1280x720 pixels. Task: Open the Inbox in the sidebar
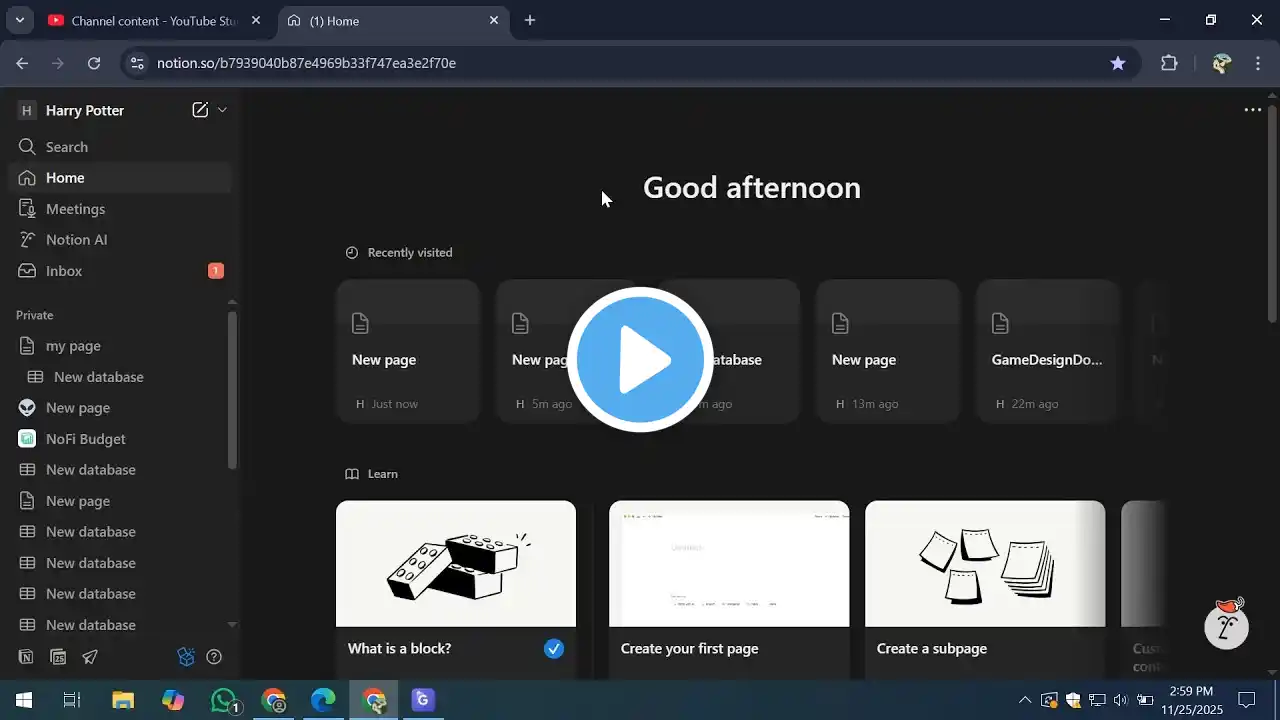[x=120, y=271]
